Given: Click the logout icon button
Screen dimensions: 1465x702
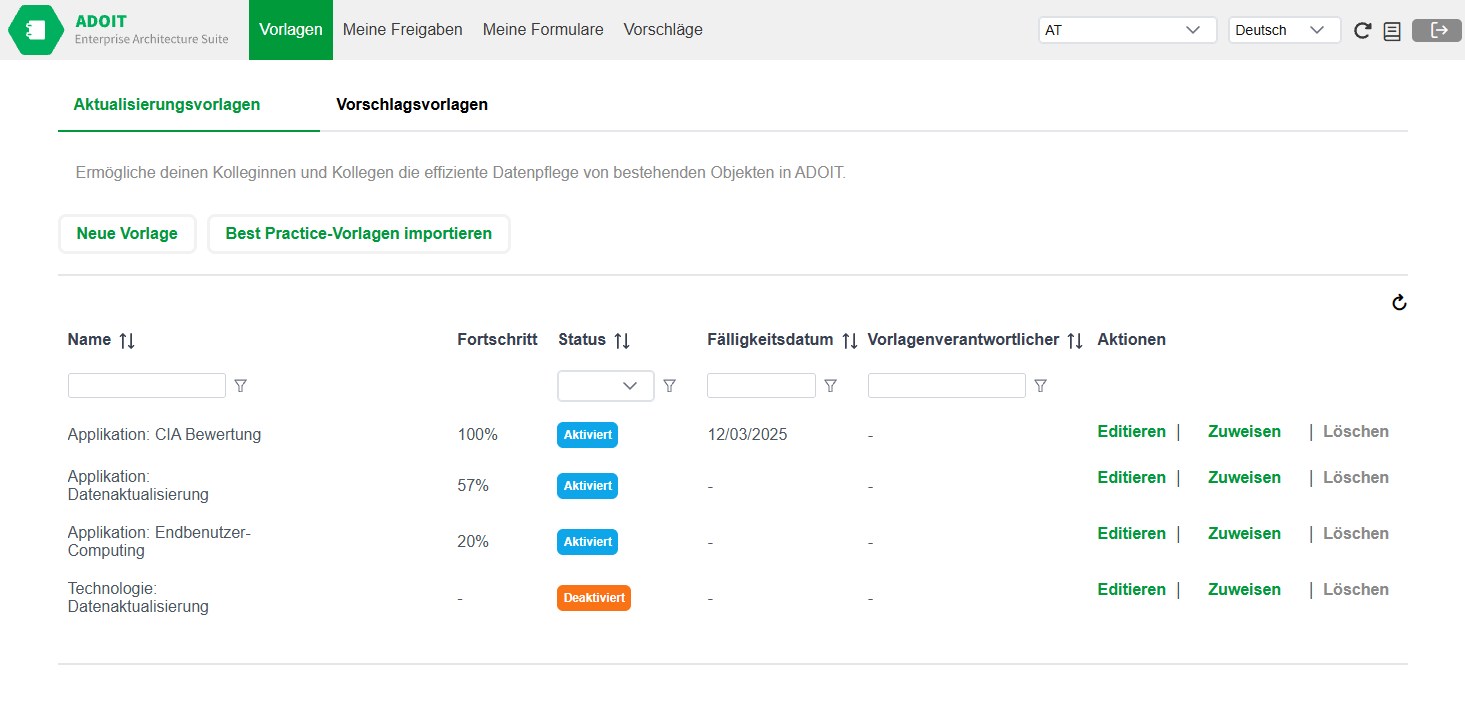Looking at the screenshot, I should 1437,30.
